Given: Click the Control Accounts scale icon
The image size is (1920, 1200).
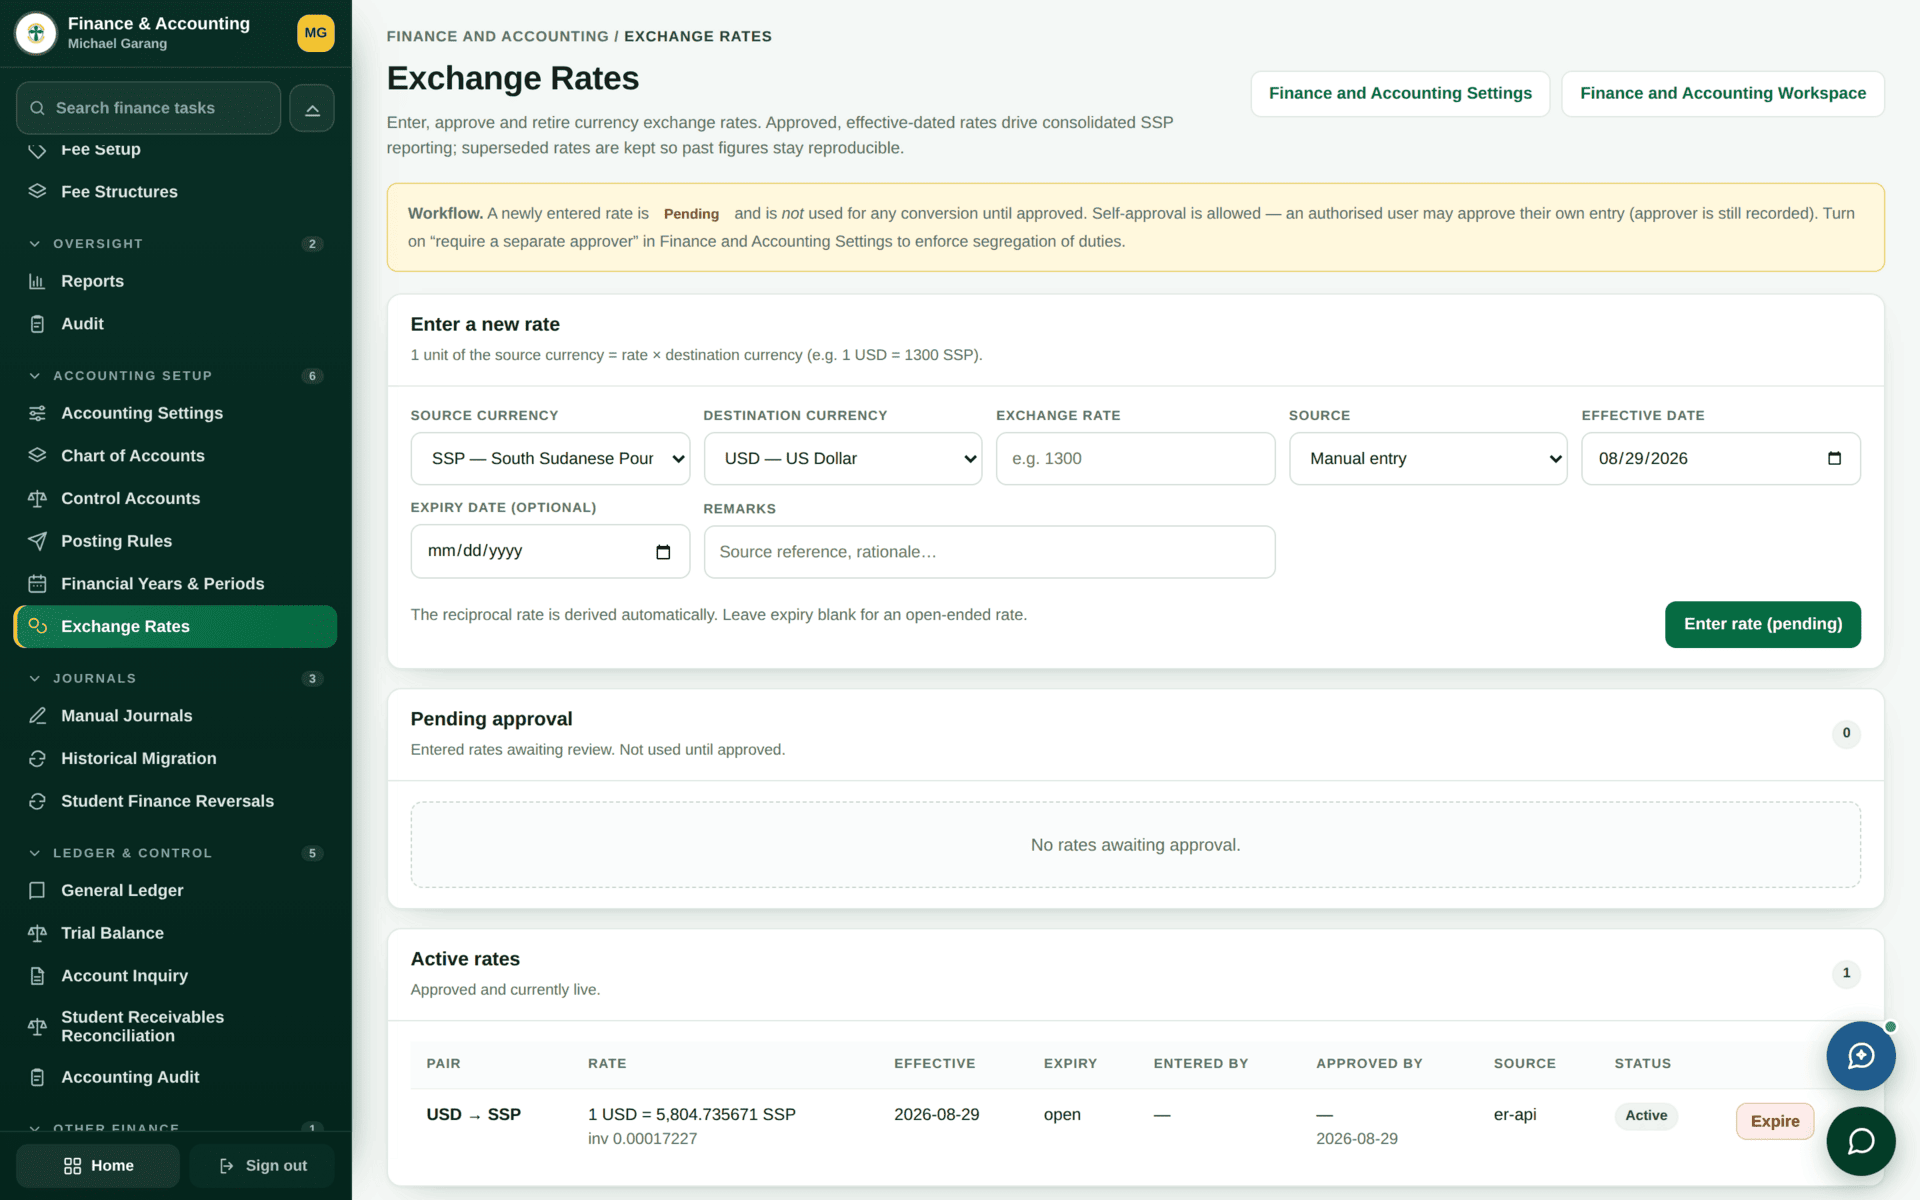Looking at the screenshot, I should point(37,499).
